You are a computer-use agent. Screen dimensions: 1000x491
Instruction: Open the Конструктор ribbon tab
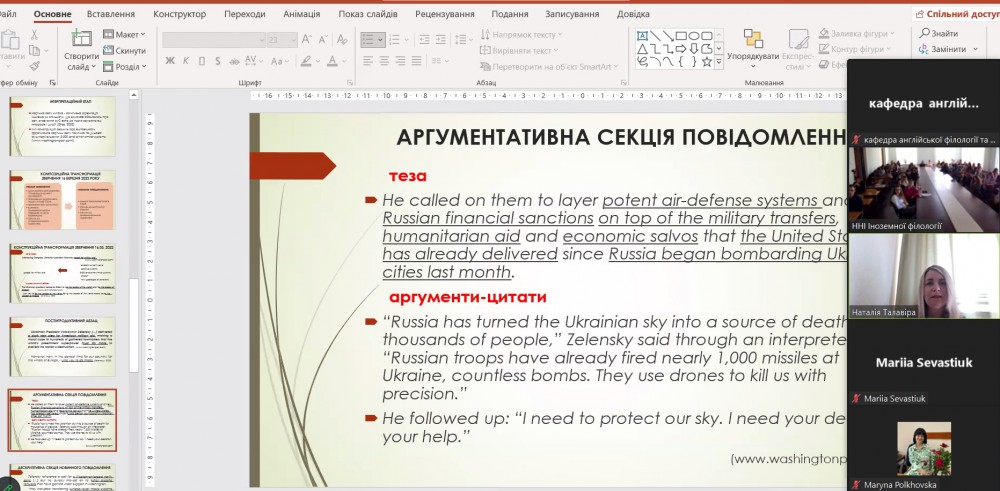(x=180, y=14)
